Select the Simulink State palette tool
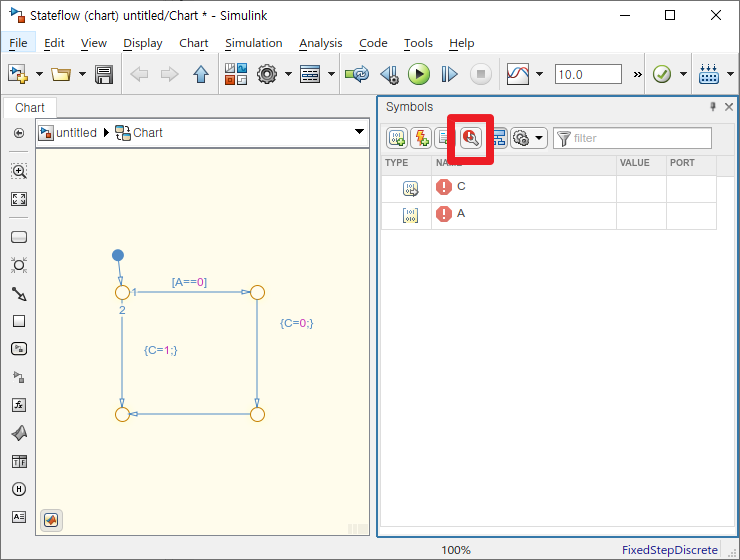This screenshot has height=560, width=740. (x=19, y=349)
